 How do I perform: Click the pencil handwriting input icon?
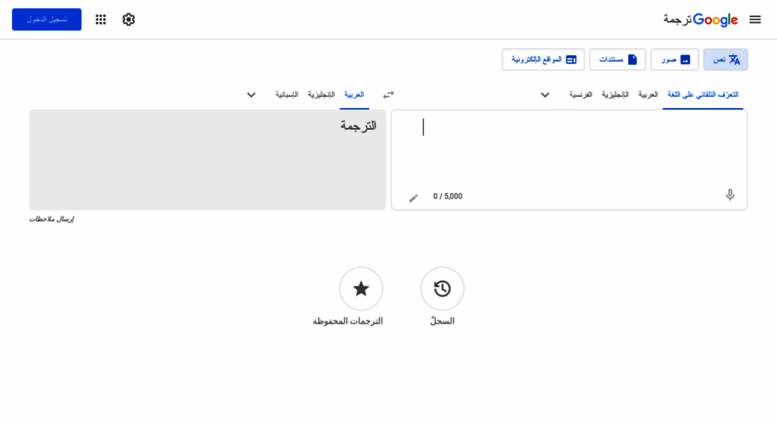[x=413, y=198]
